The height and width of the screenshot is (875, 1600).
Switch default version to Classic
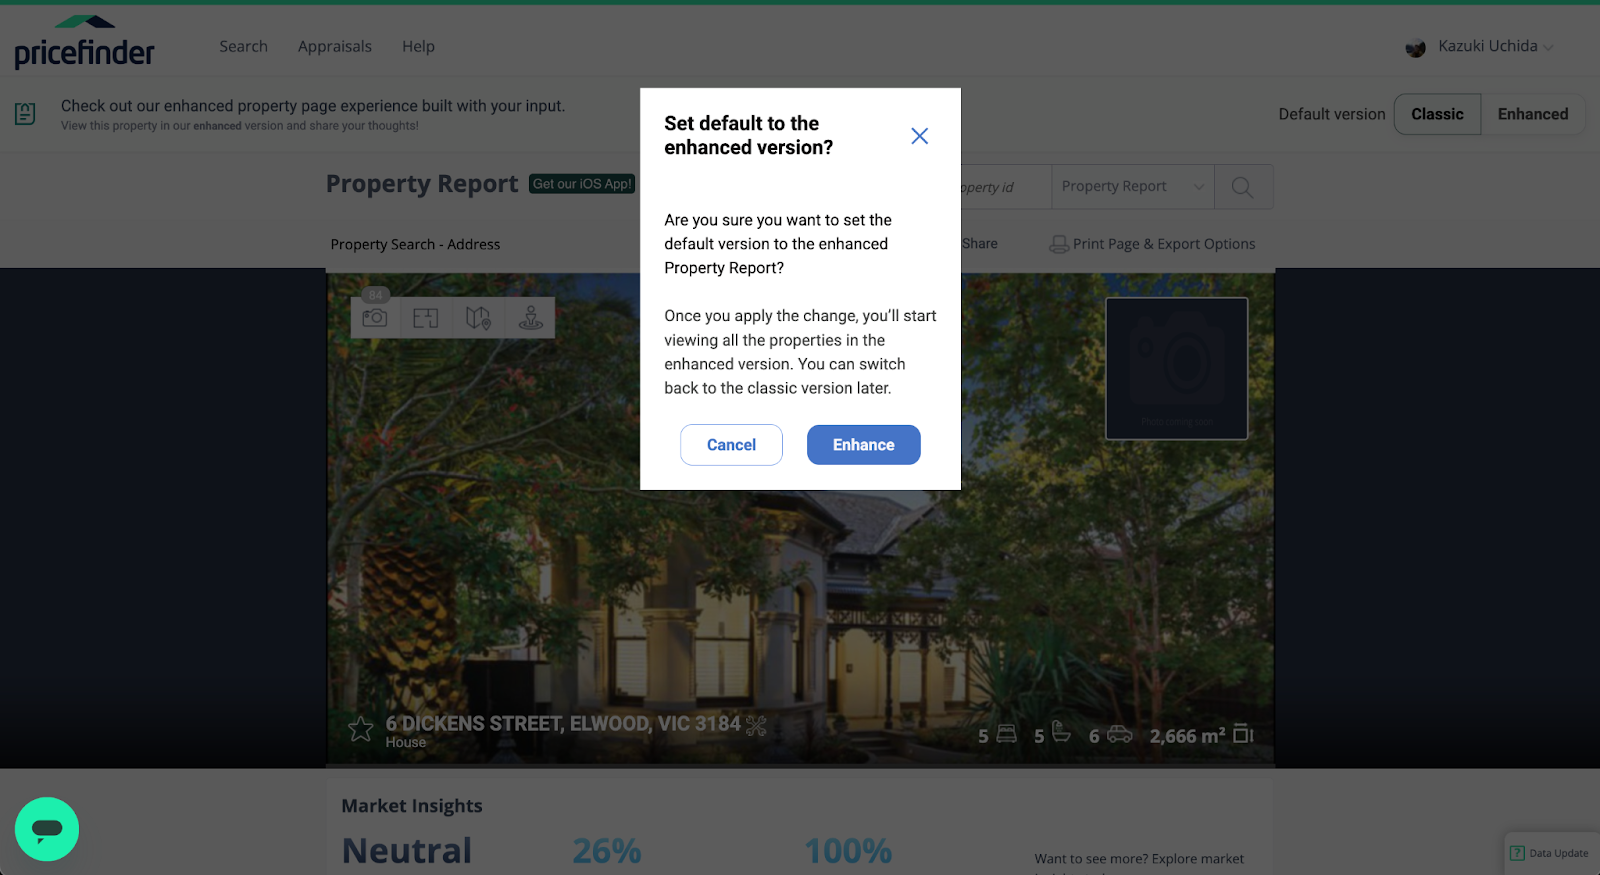(1437, 114)
